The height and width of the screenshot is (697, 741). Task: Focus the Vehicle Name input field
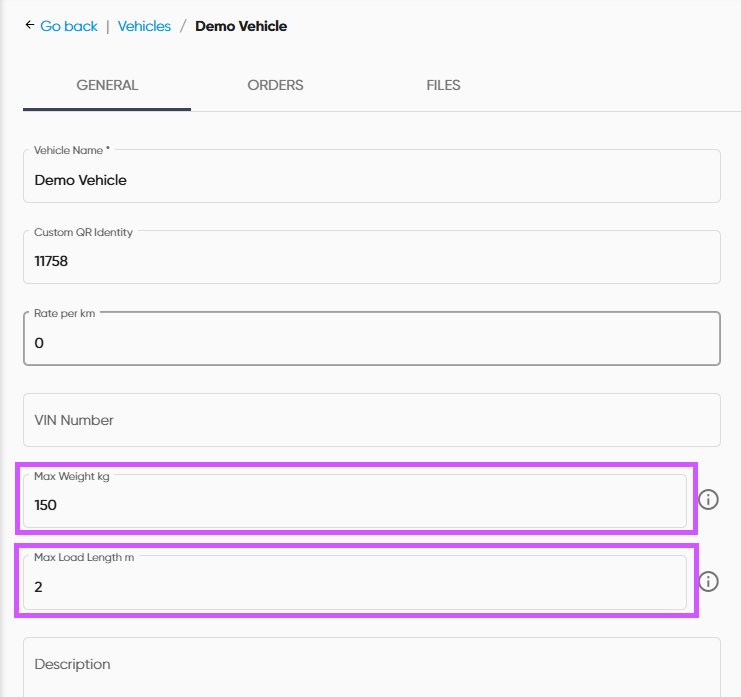pyautogui.click(x=371, y=181)
